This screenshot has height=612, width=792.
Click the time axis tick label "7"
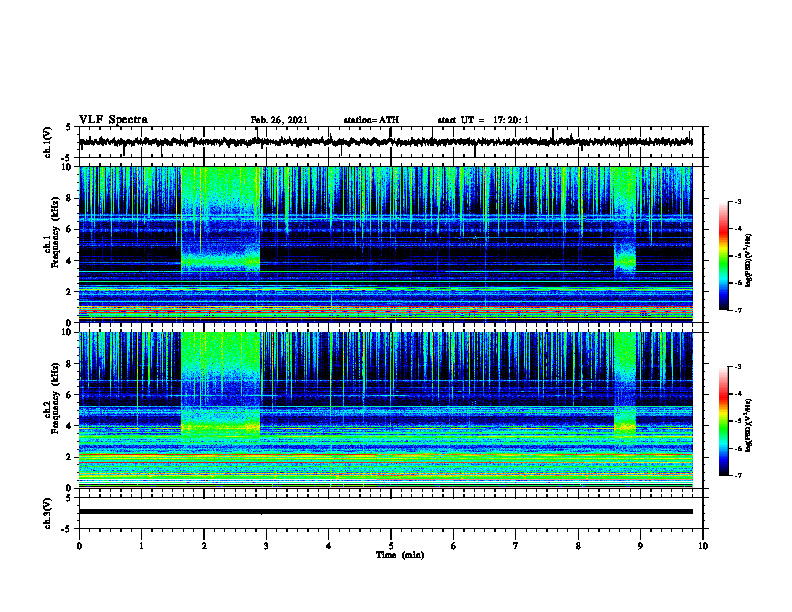pyautogui.click(x=516, y=546)
